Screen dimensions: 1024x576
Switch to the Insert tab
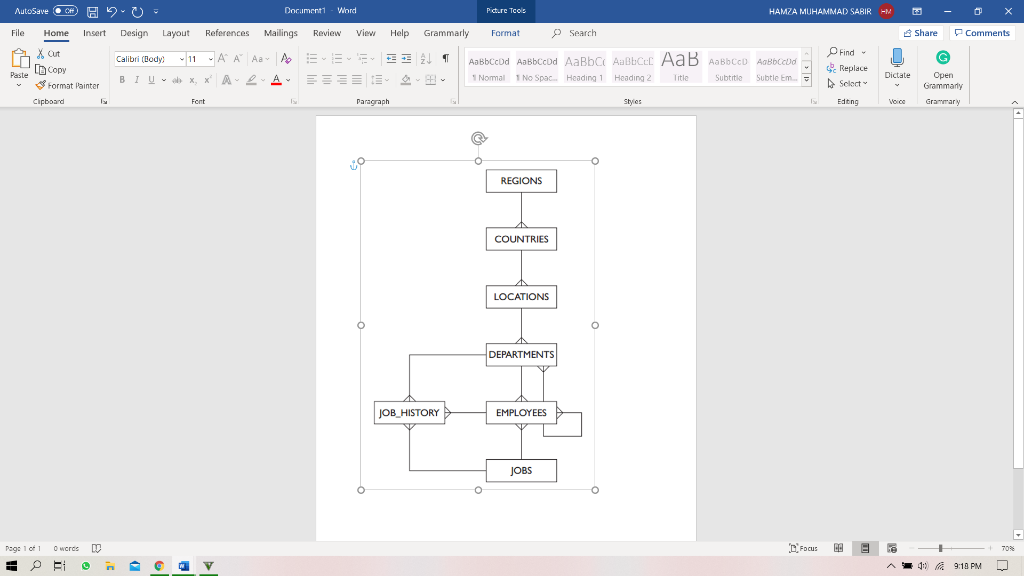(x=94, y=32)
